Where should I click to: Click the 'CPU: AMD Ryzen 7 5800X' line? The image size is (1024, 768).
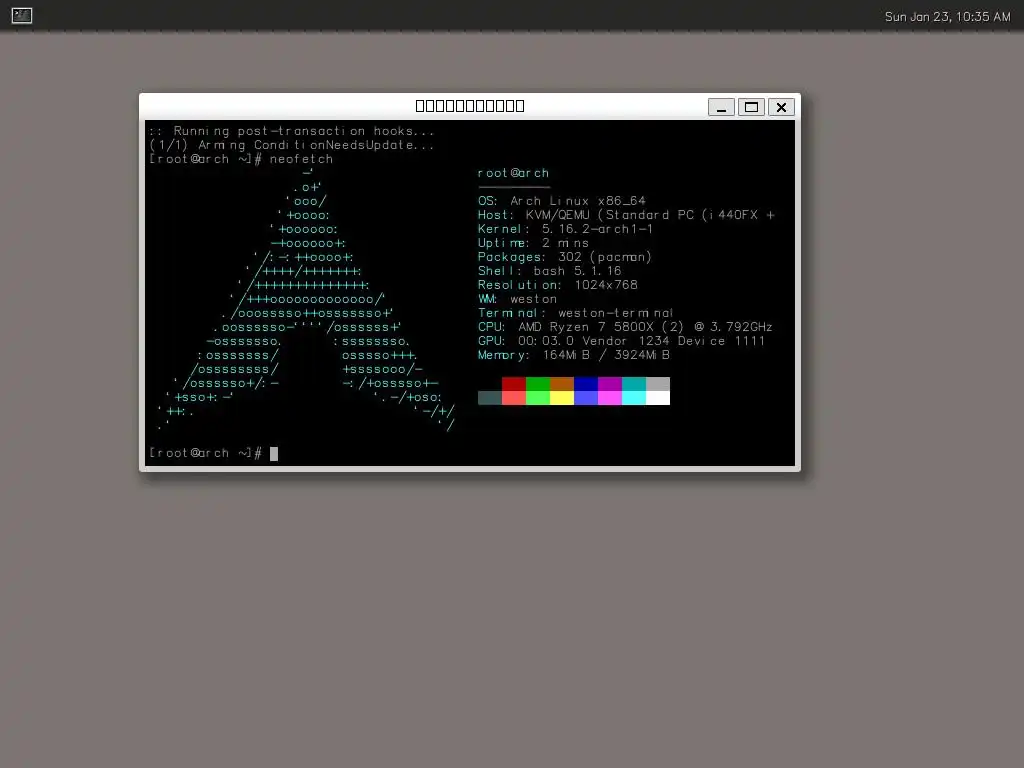pos(626,327)
